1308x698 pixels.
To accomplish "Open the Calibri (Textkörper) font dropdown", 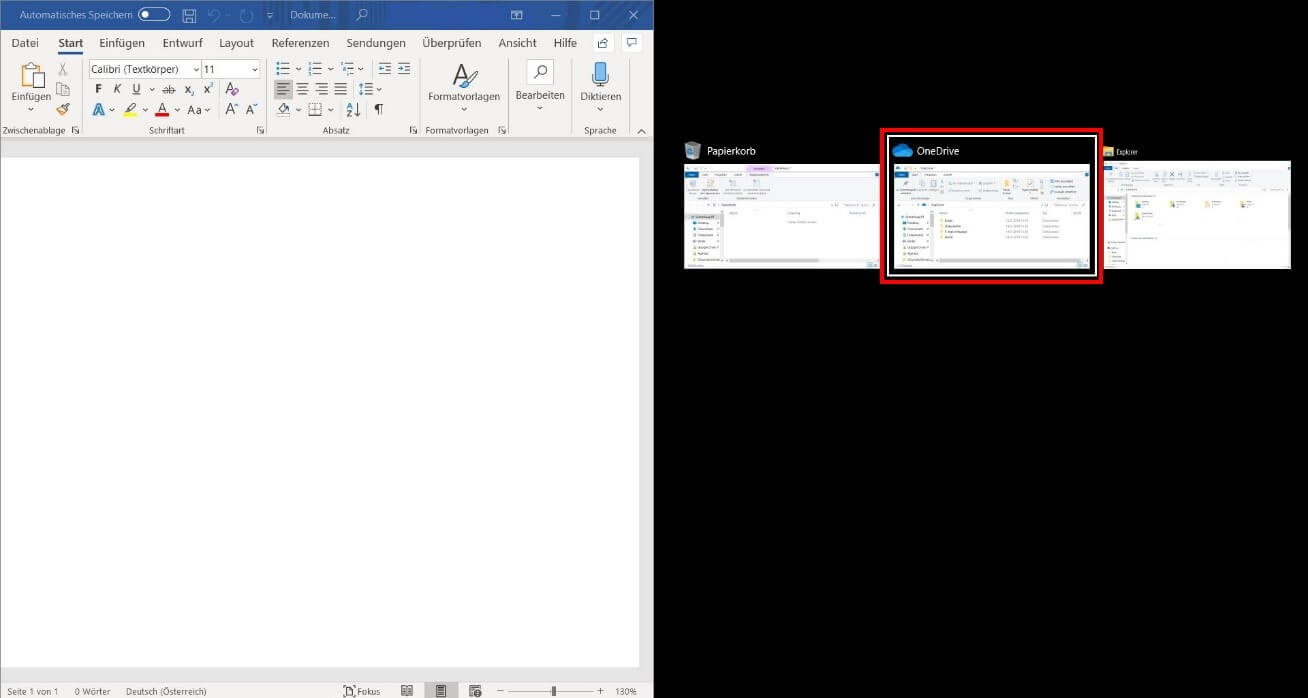I will 194,69.
